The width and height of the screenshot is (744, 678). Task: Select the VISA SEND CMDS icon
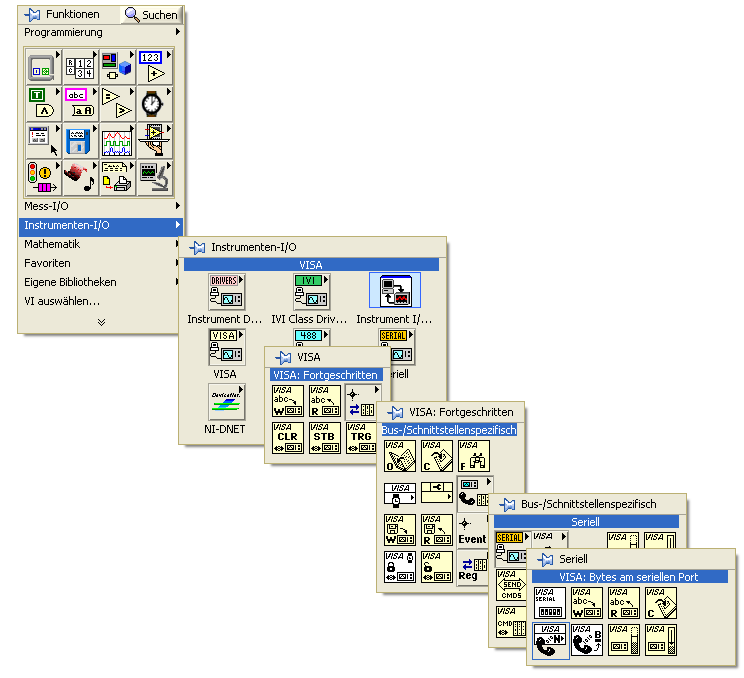pos(512,585)
